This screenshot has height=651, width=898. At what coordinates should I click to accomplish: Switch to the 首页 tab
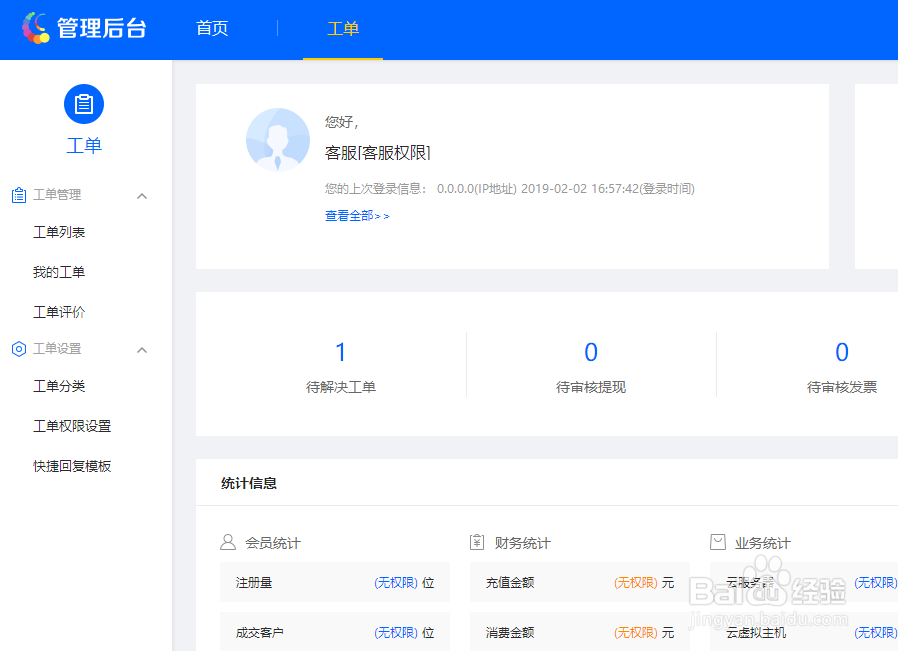pos(212,28)
